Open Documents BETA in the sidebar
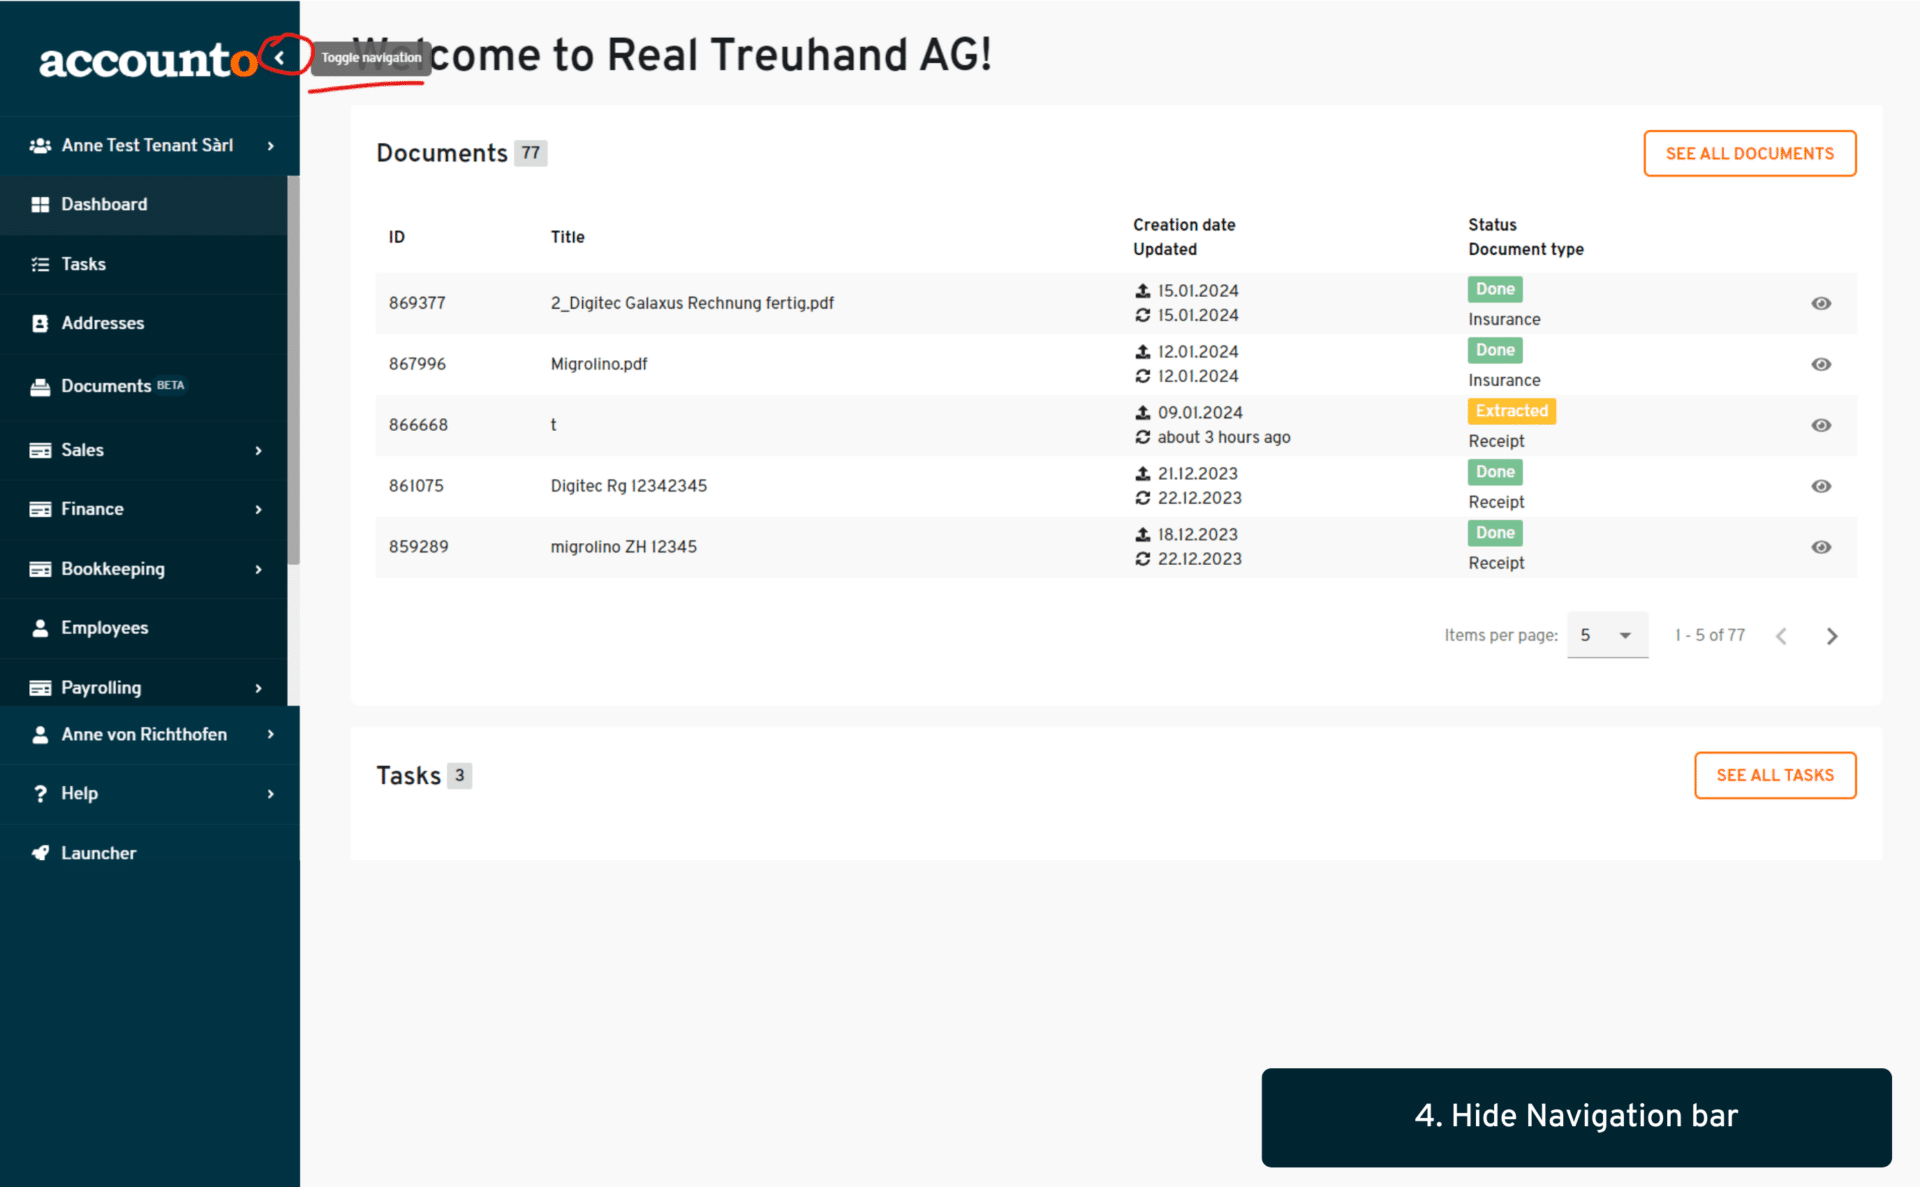Image resolution: width=1920 pixels, height=1187 pixels. click(x=144, y=387)
